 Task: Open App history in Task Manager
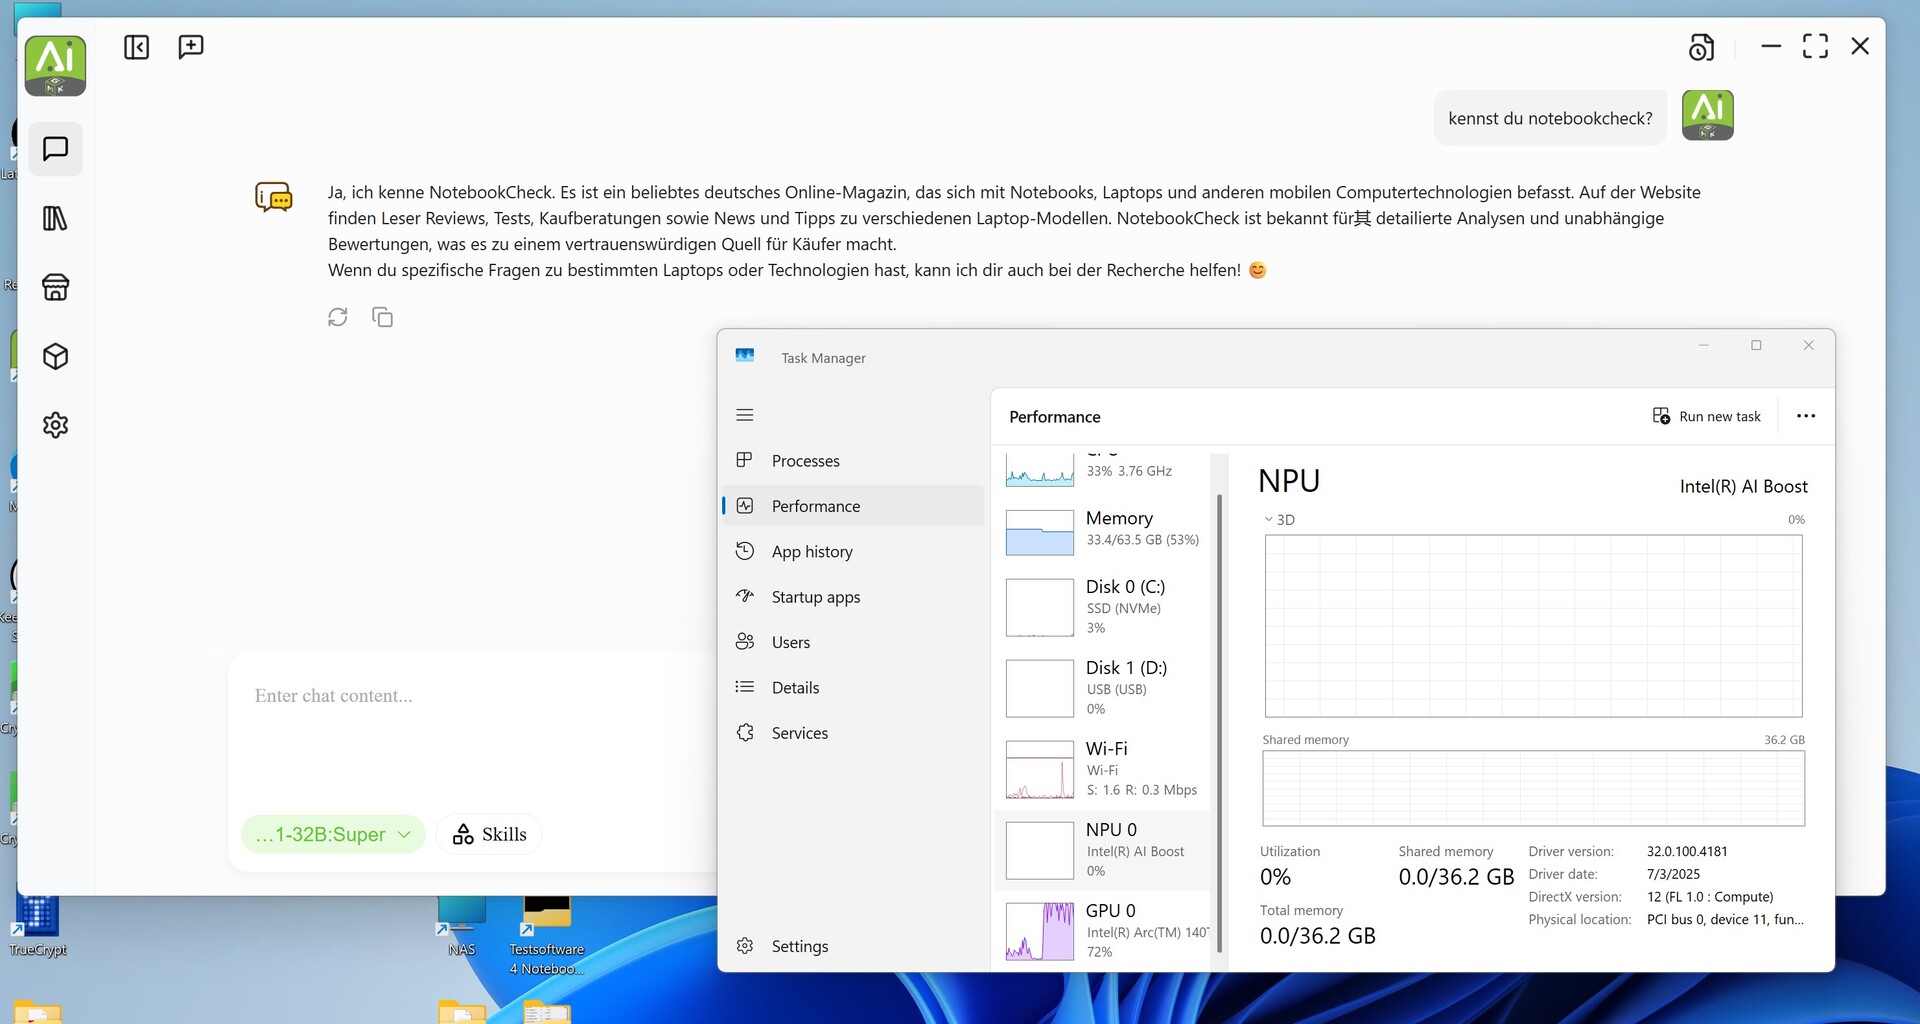[x=853, y=552]
